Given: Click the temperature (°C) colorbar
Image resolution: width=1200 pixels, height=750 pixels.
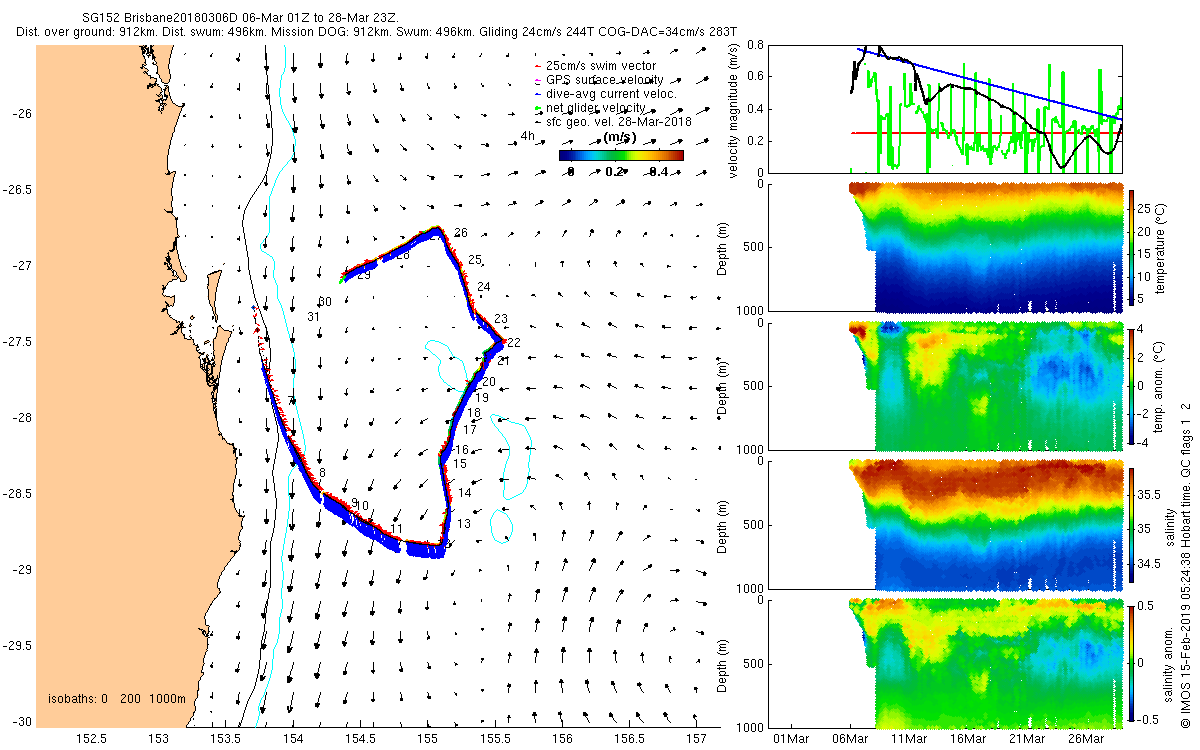Looking at the screenshot, I should coord(1132,247).
